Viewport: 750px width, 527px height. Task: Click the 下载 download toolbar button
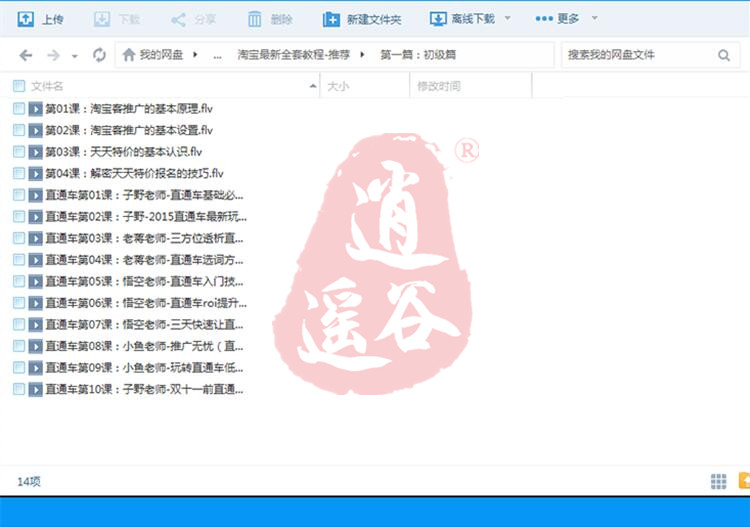tap(116, 19)
